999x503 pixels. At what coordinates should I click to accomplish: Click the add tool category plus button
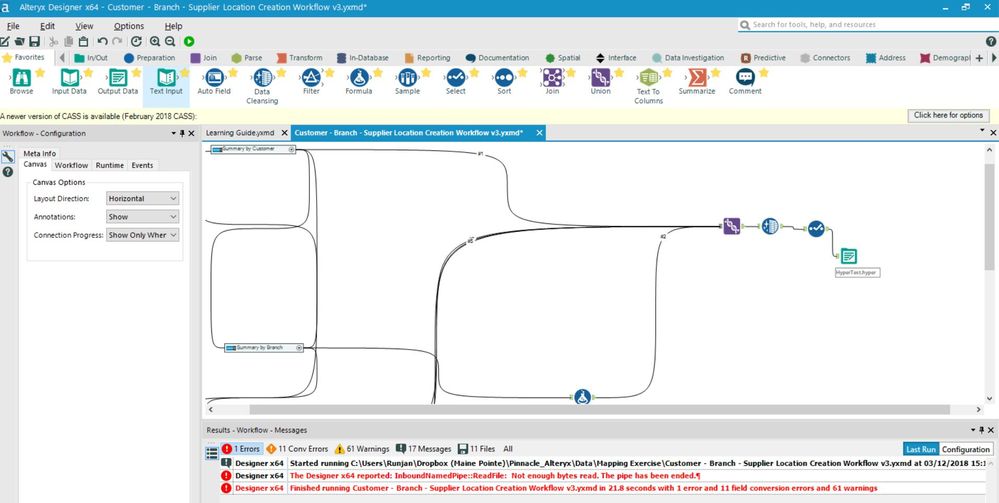click(x=979, y=58)
